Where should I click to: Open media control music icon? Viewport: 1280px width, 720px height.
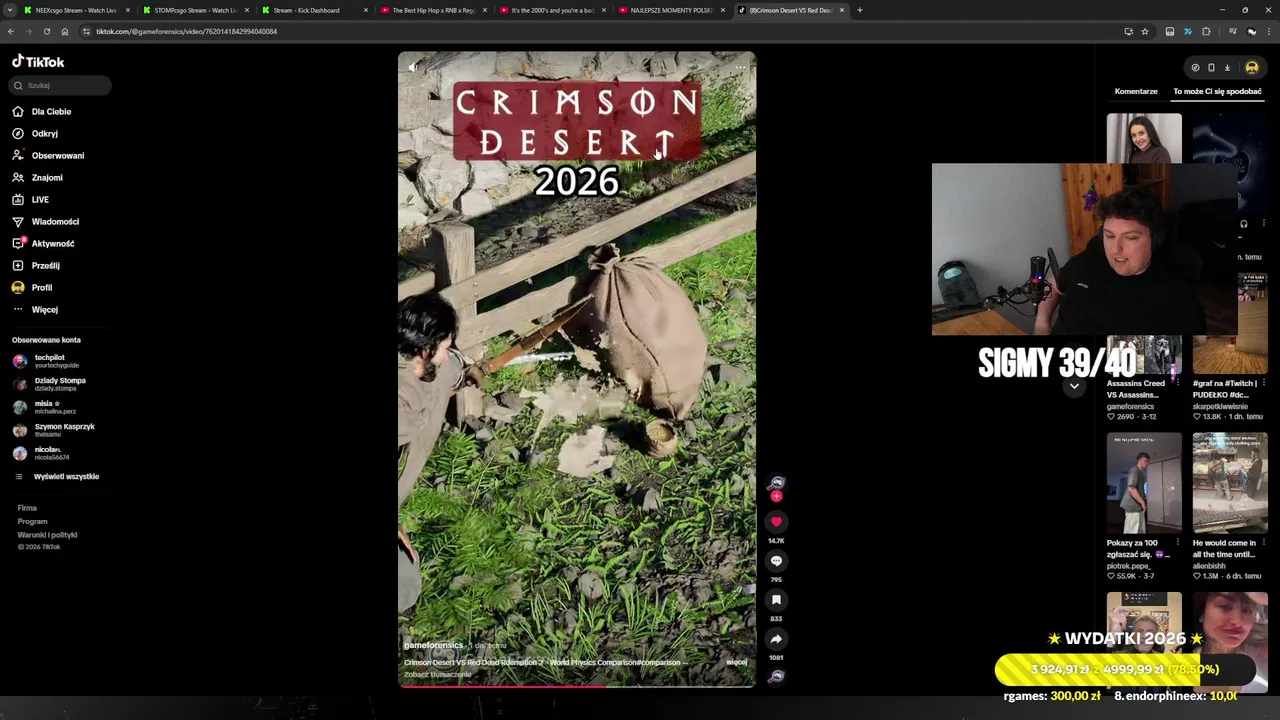point(1232,31)
